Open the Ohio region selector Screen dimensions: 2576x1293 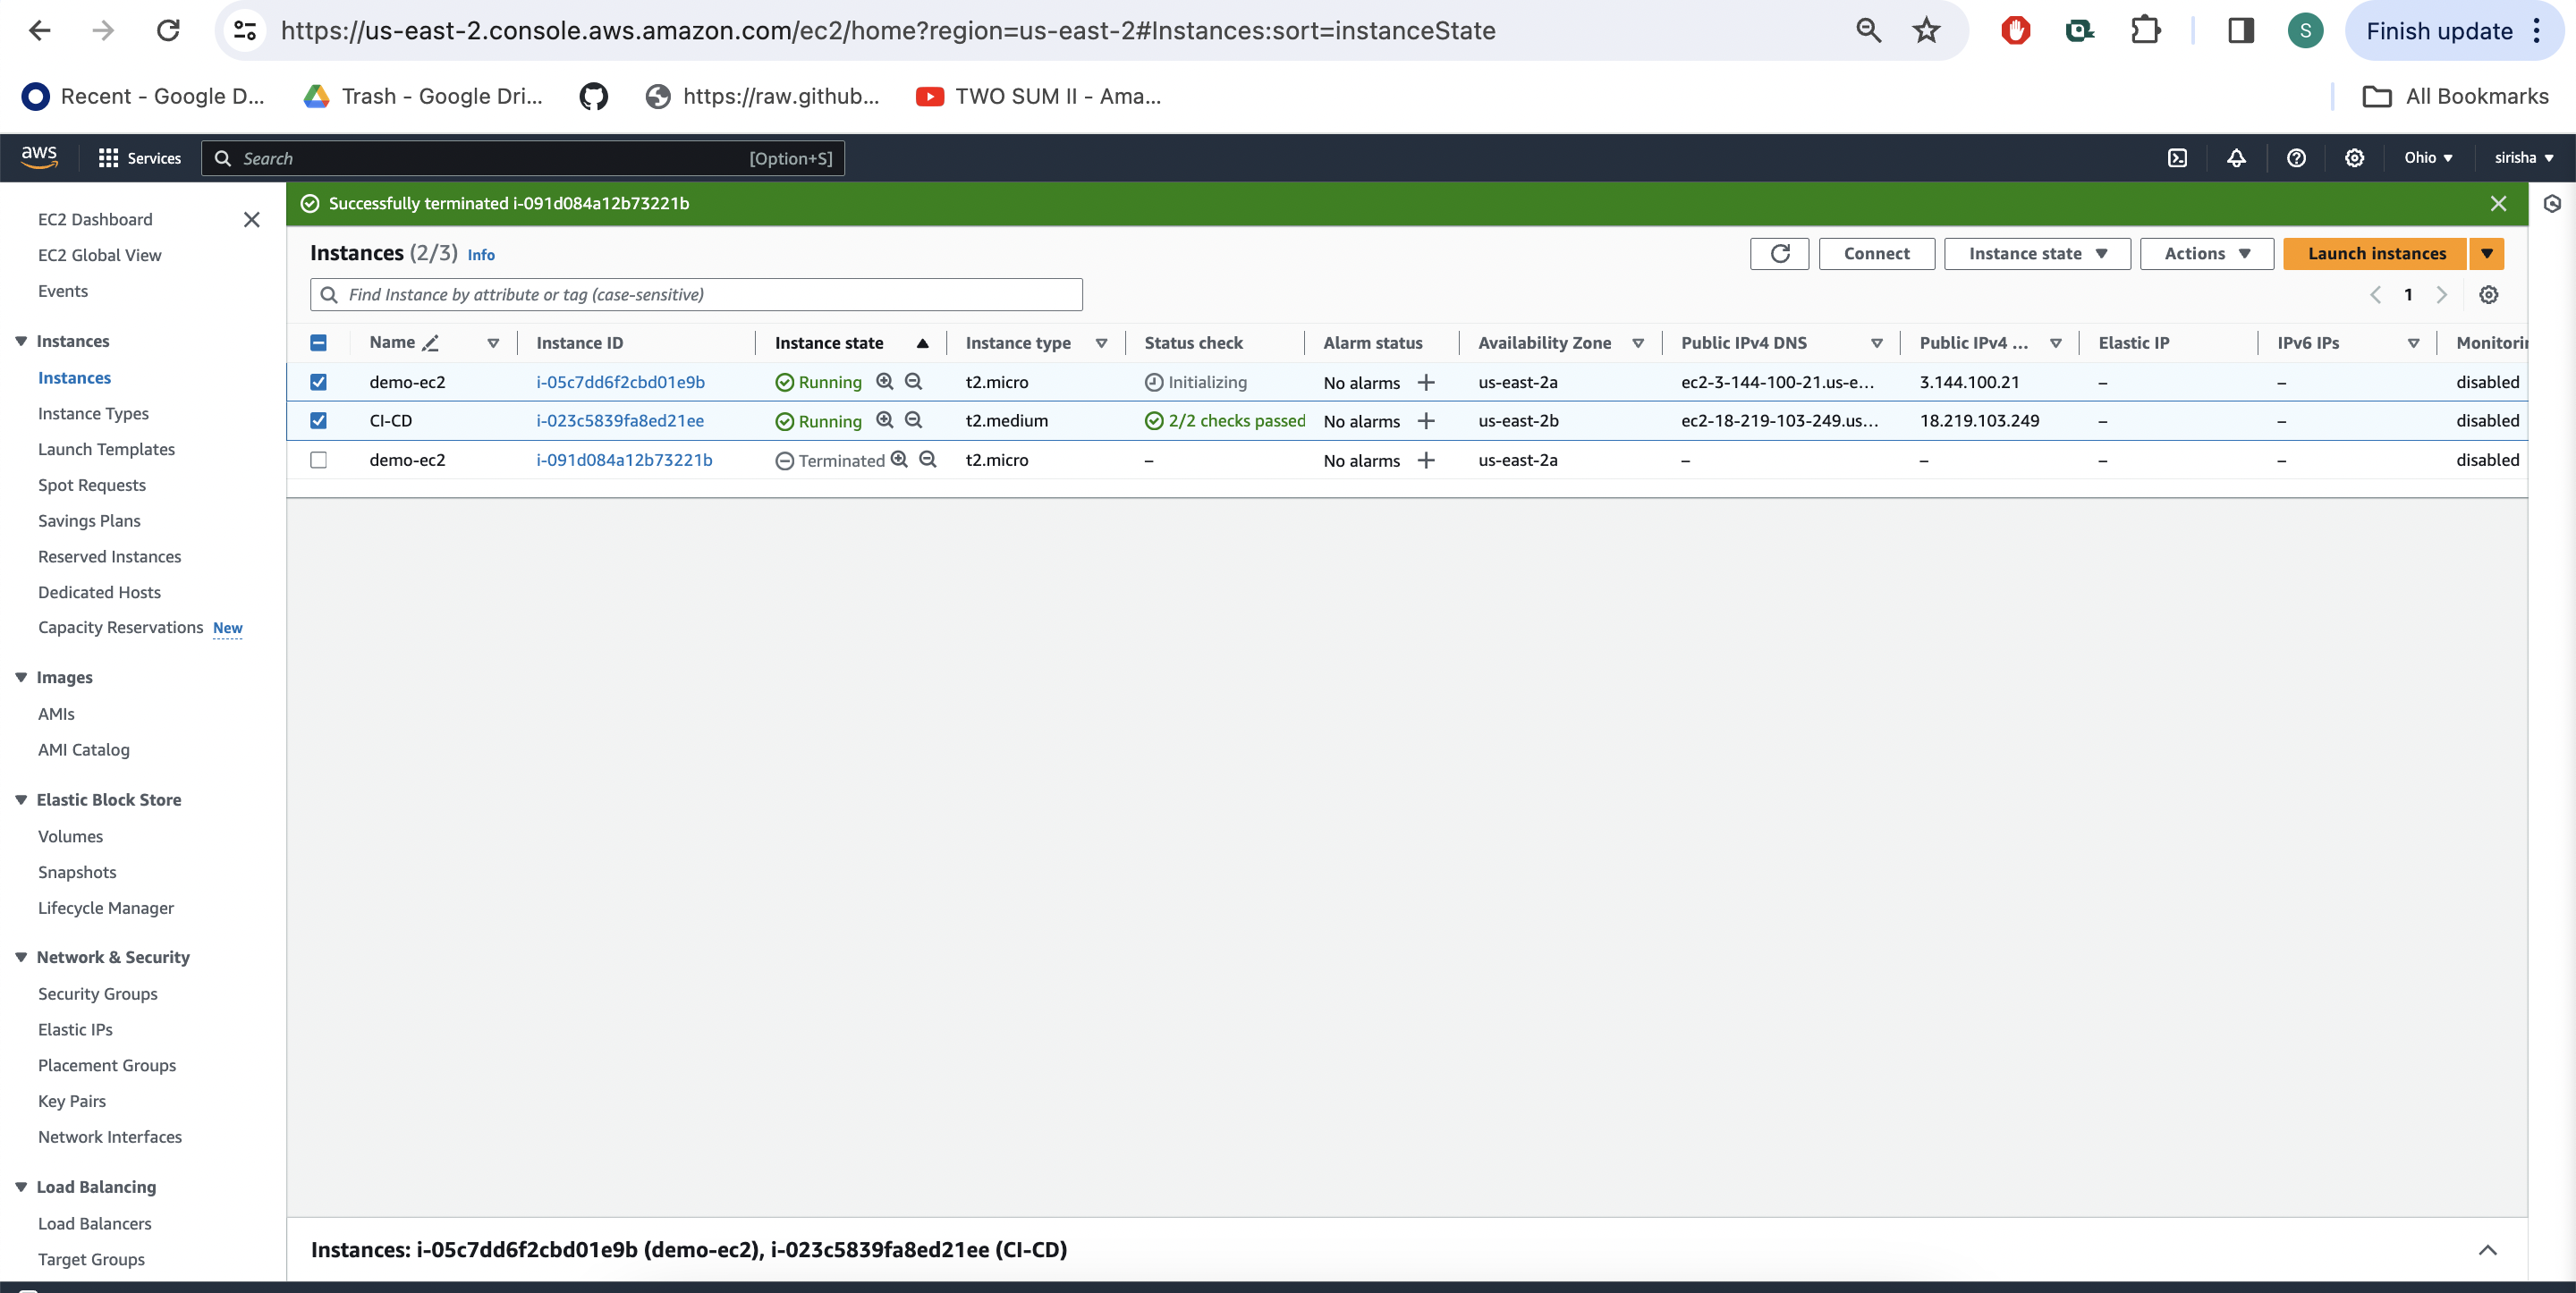[2427, 158]
